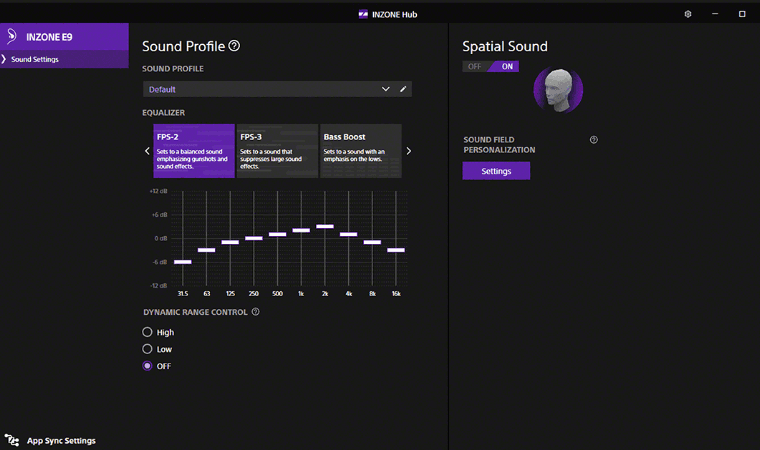Edit the sound profile with pencil icon
Image resolution: width=760 pixels, height=450 pixels.
pyautogui.click(x=404, y=89)
